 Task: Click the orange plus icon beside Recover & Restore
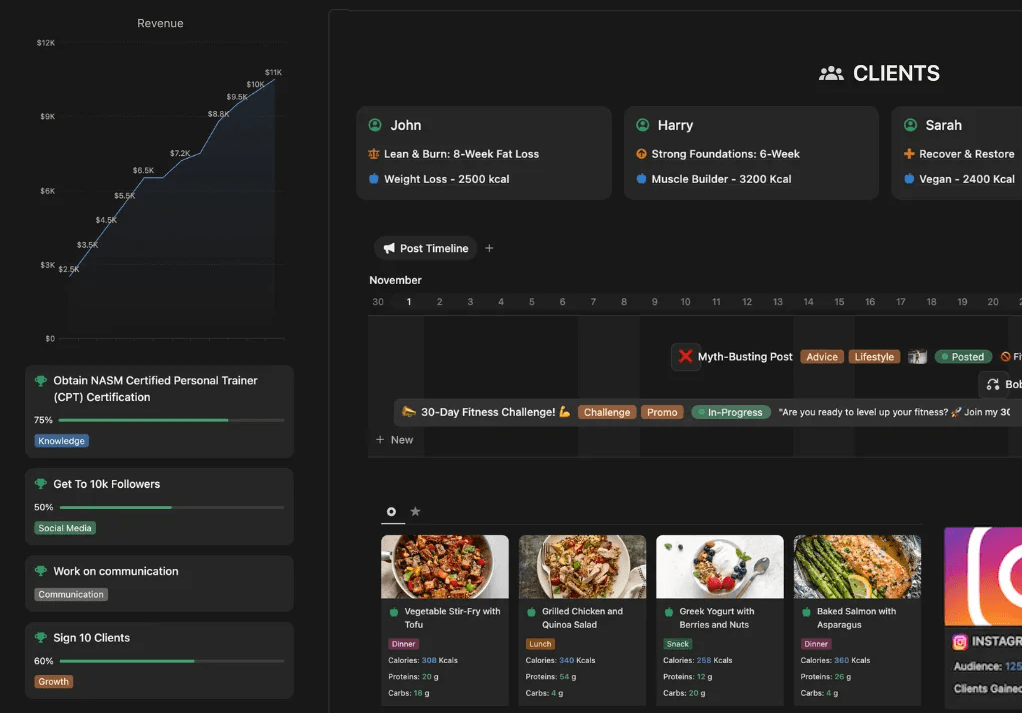point(909,154)
